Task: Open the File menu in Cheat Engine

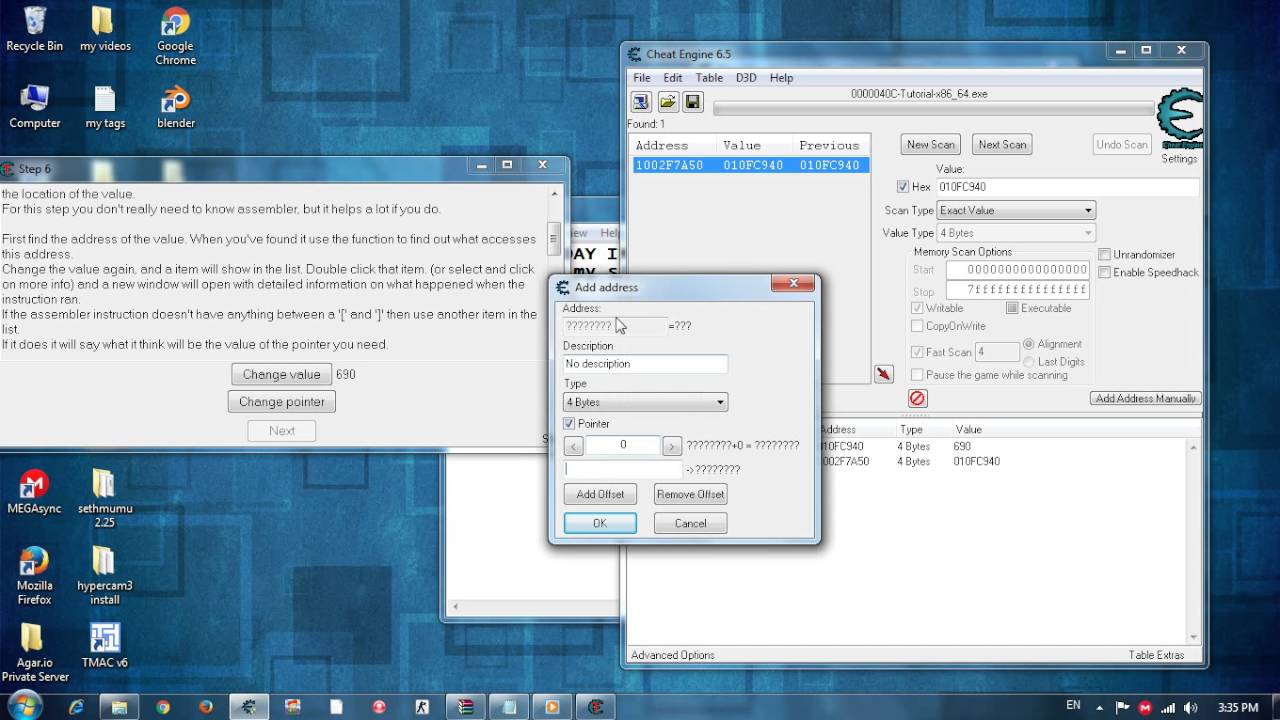Action: (642, 77)
